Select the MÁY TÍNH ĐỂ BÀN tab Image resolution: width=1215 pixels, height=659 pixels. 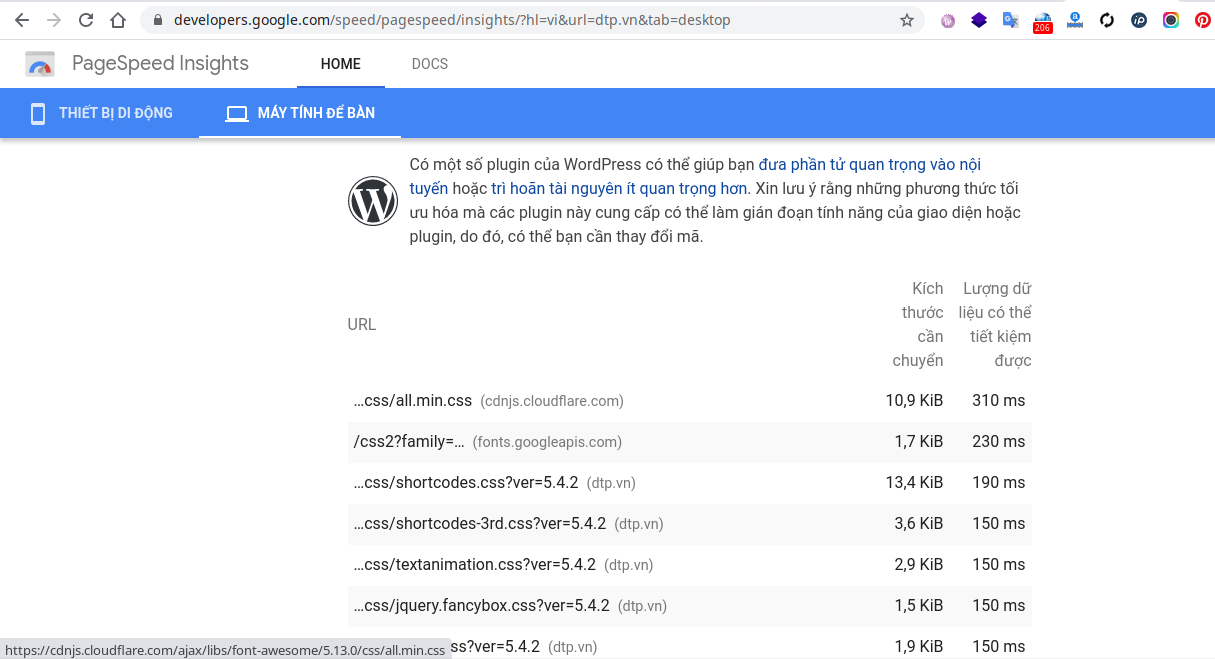[x=300, y=113]
